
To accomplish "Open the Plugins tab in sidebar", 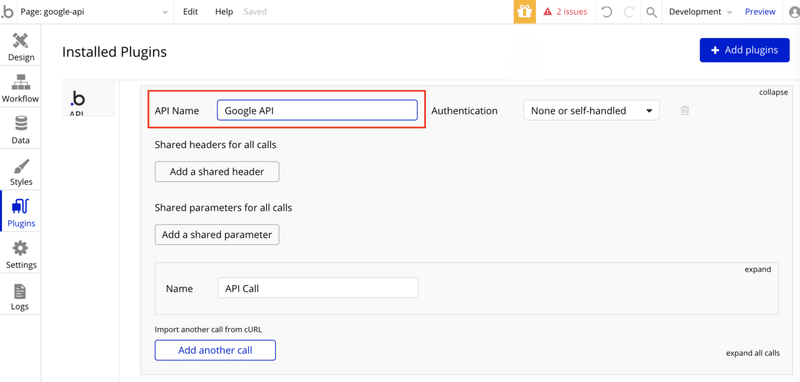I will (x=21, y=212).
